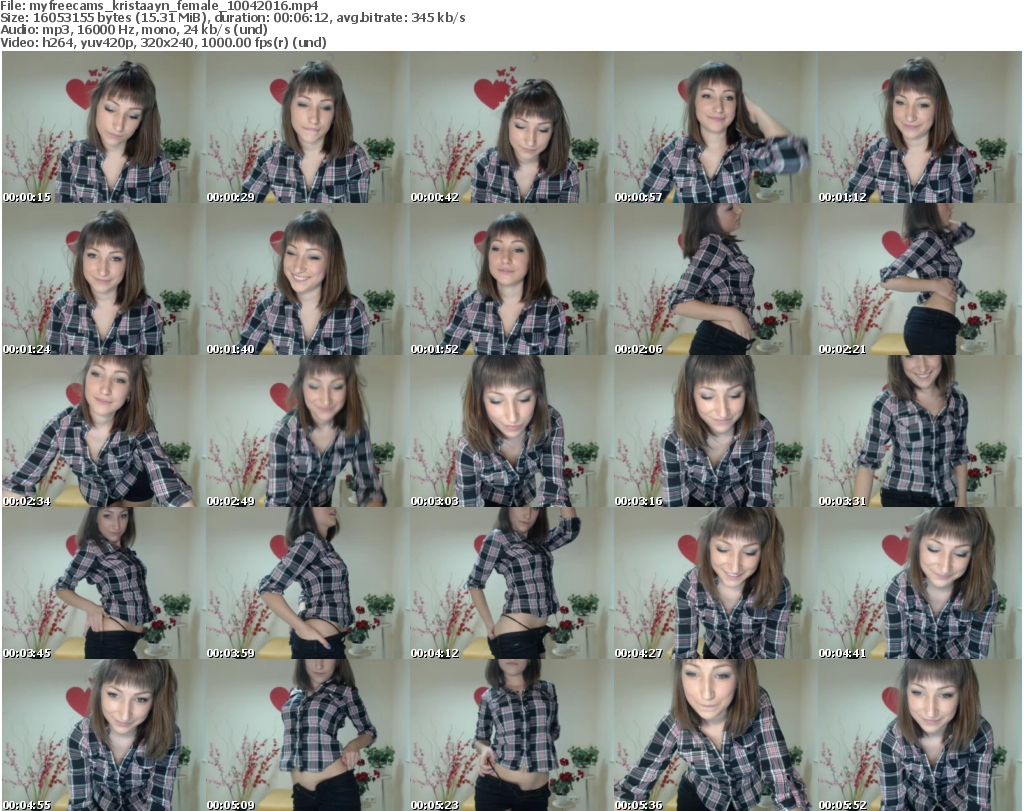This screenshot has height=811, width=1024.
Task: Select the thumbnail stamped 00:02:49
Action: (x=307, y=432)
